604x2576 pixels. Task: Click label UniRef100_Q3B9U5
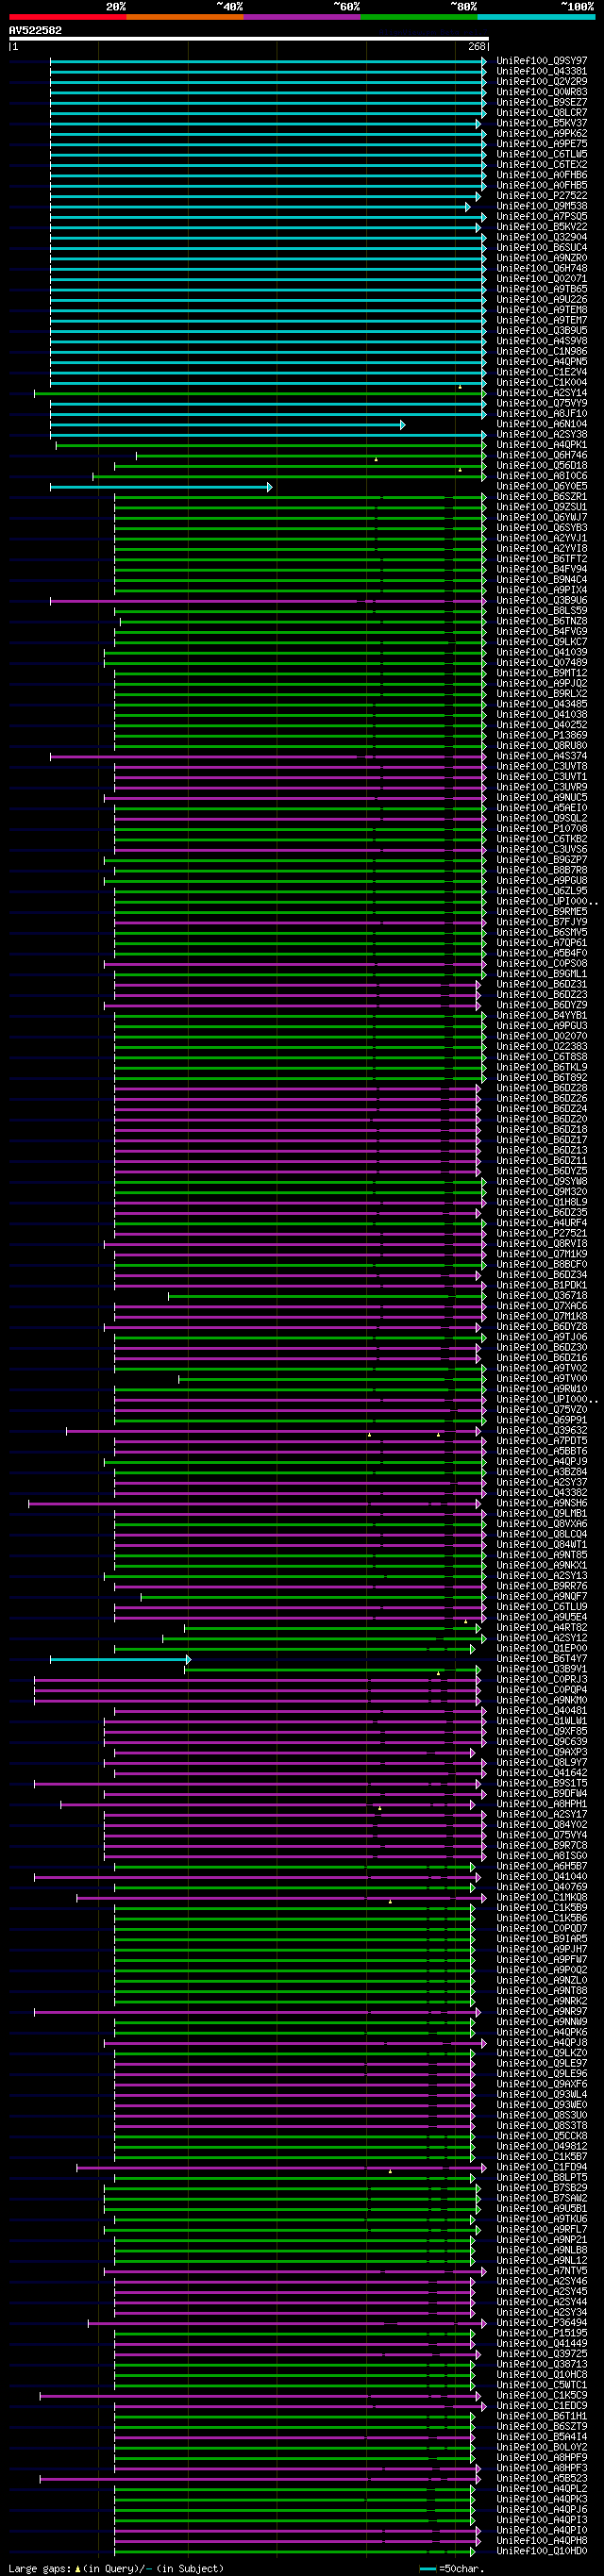[x=542, y=330]
